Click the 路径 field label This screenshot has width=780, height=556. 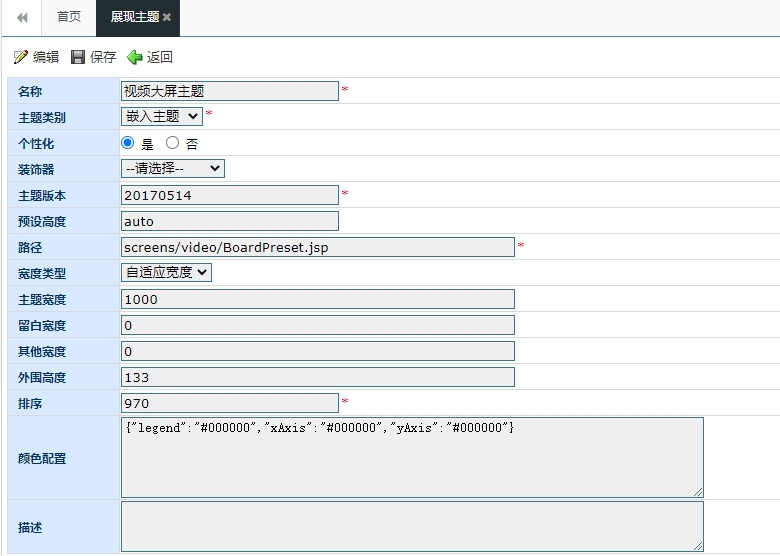30,248
